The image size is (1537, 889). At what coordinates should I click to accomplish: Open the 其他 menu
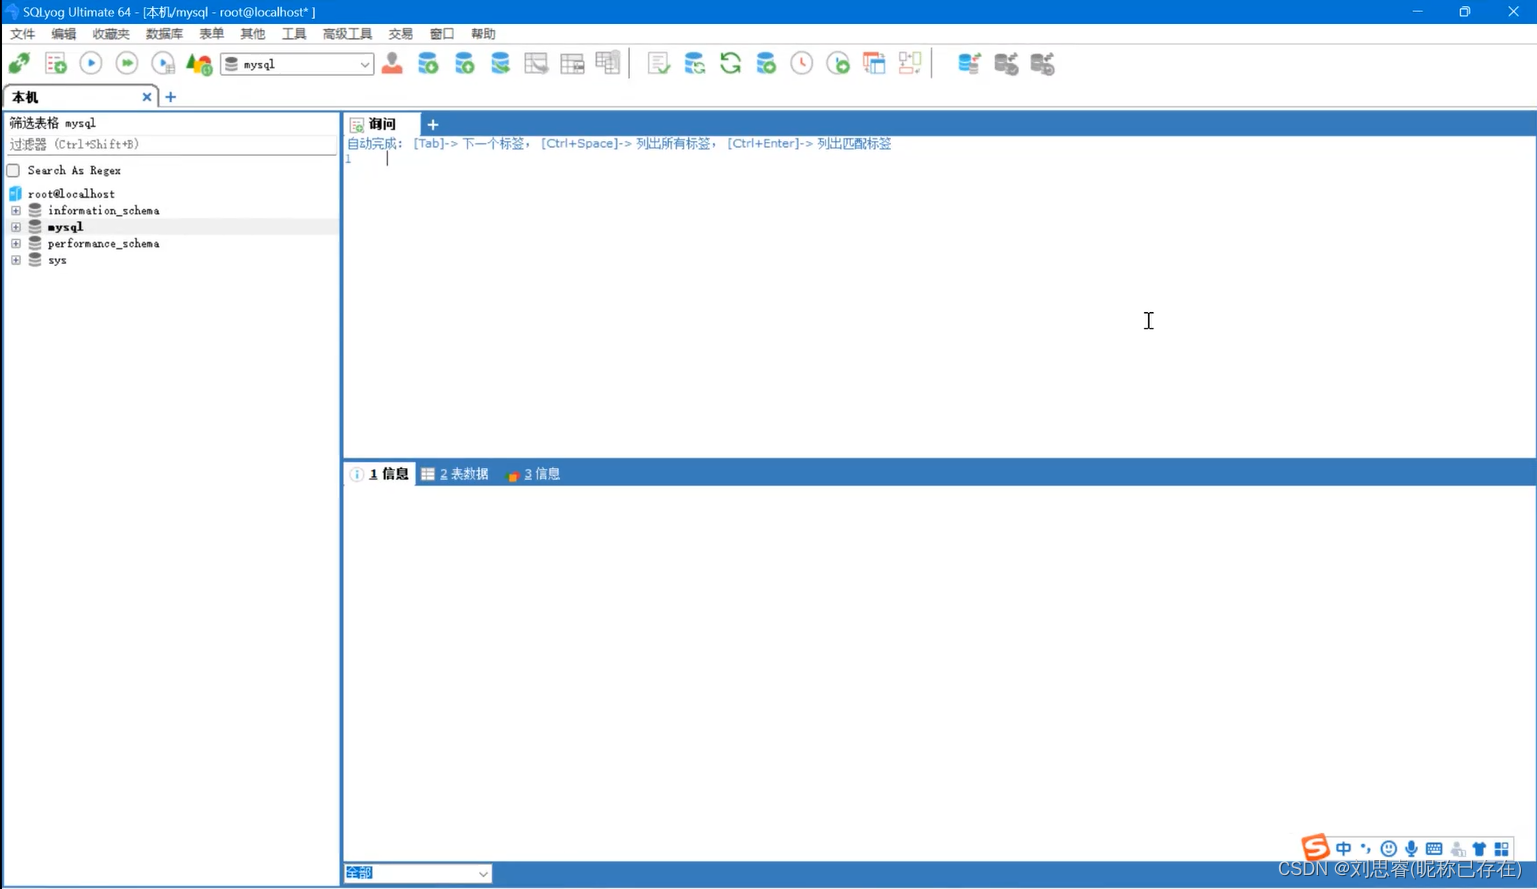[x=252, y=34]
